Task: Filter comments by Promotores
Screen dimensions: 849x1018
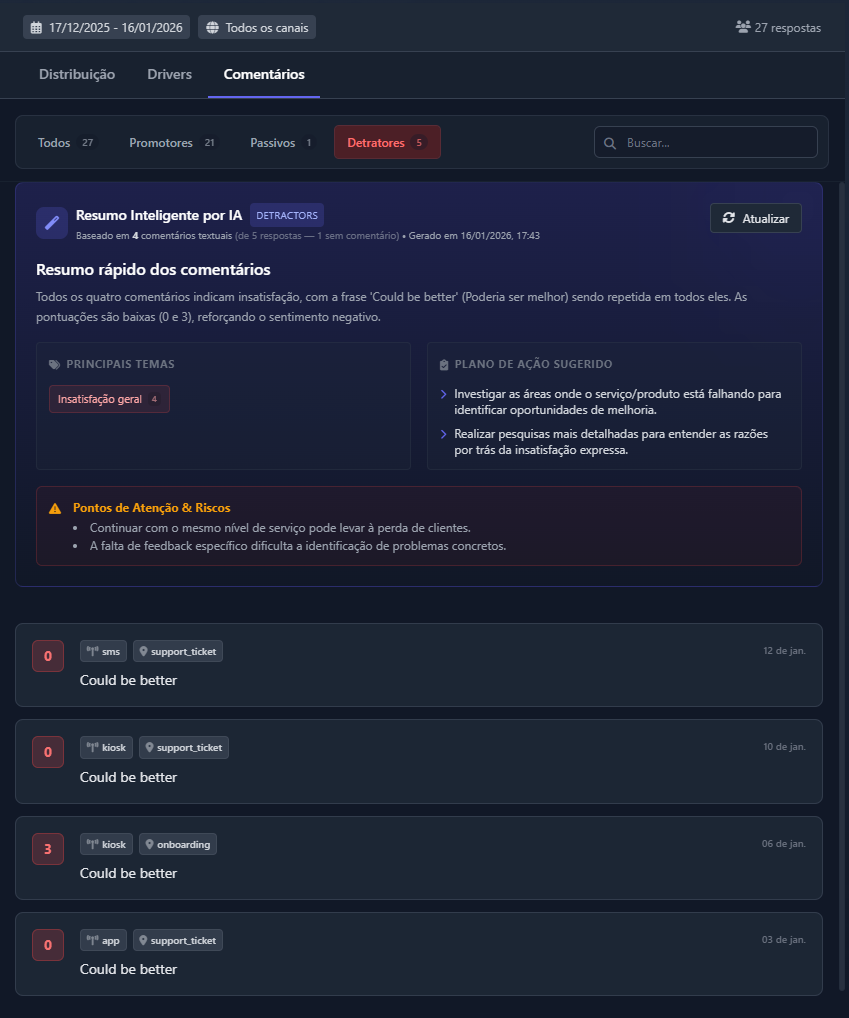Action: pos(161,142)
